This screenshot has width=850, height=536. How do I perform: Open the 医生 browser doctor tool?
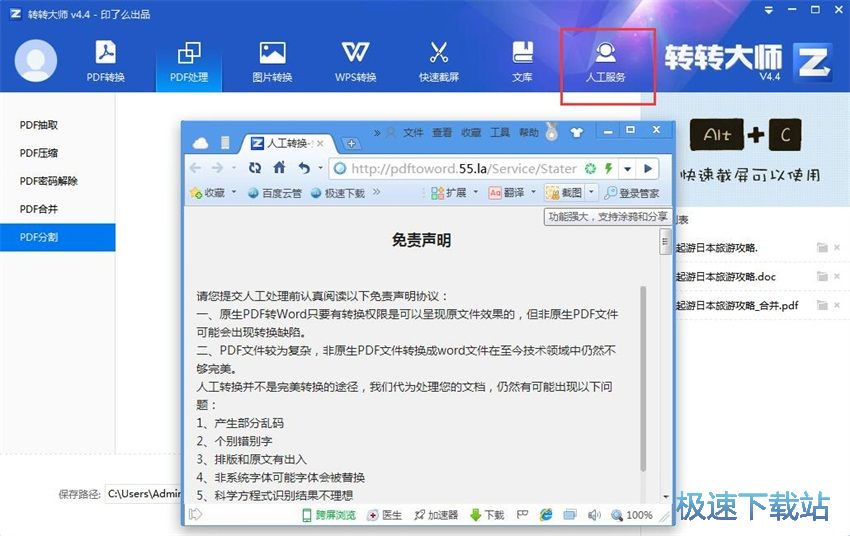[384, 515]
